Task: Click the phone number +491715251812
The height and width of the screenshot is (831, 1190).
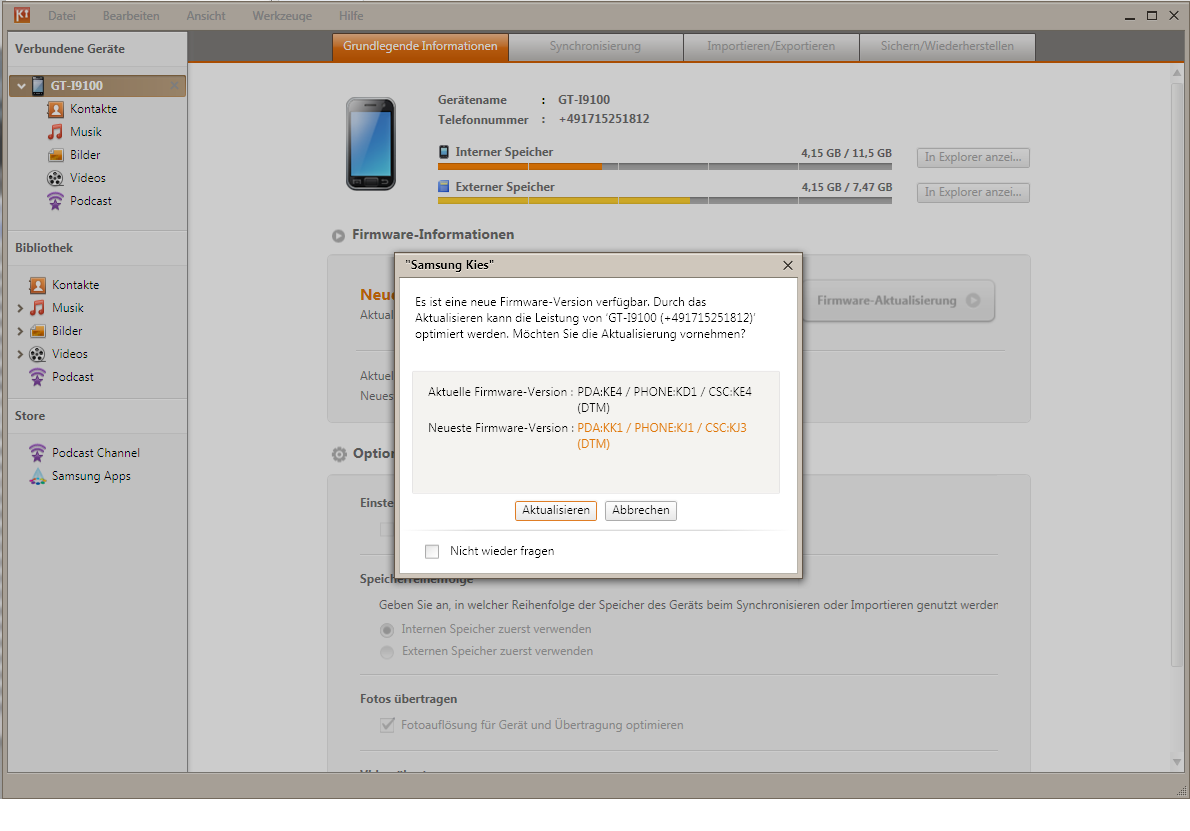Action: 604,119
